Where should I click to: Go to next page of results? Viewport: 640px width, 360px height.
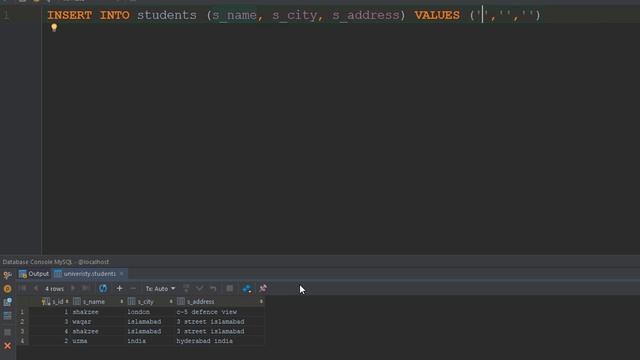[73, 289]
